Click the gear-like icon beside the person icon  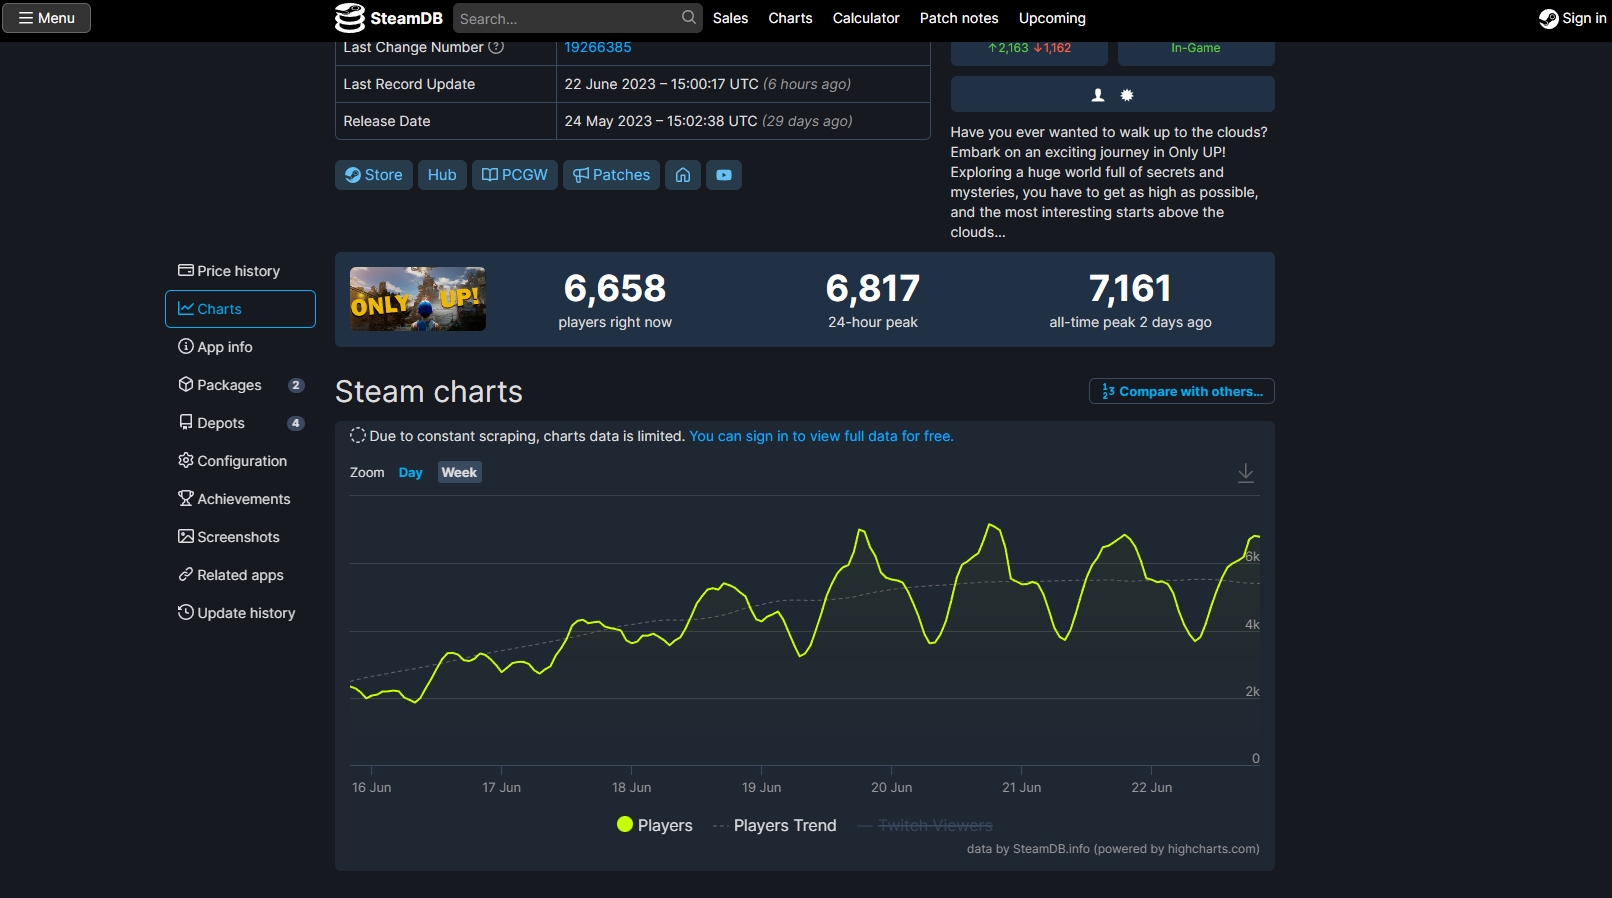pos(1127,95)
